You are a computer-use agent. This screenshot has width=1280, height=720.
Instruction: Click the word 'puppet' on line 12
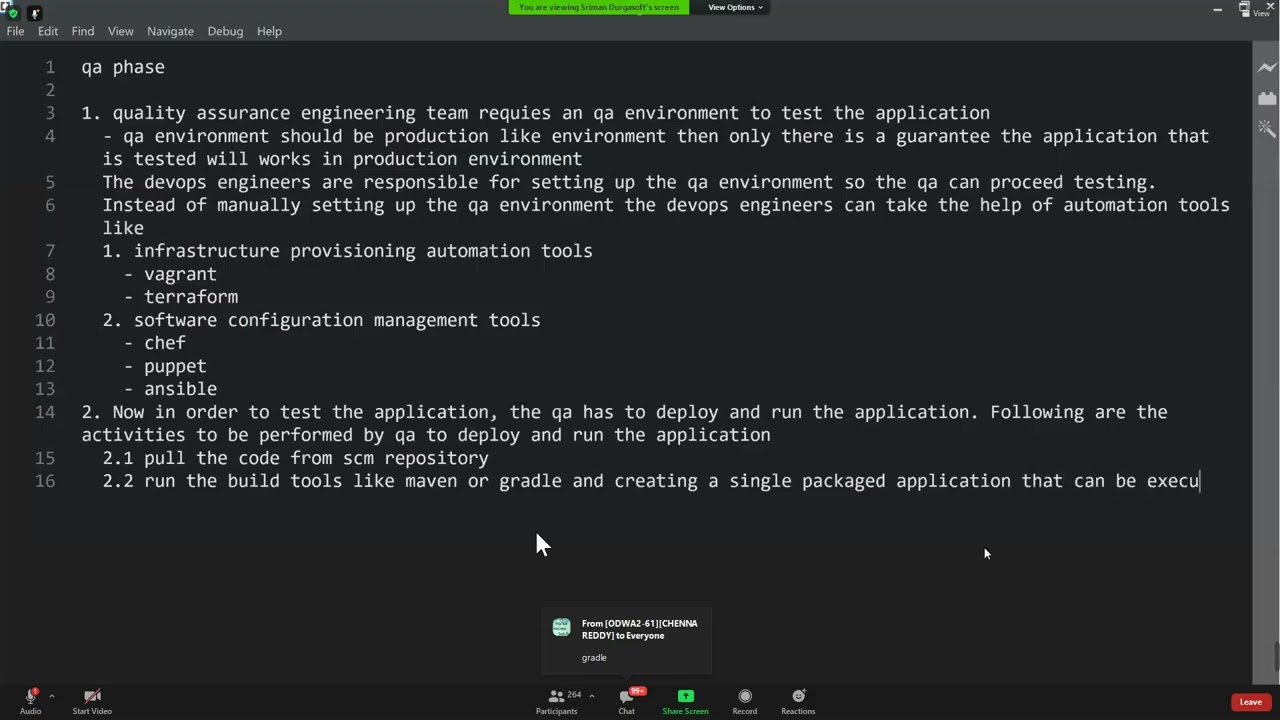[x=175, y=366]
